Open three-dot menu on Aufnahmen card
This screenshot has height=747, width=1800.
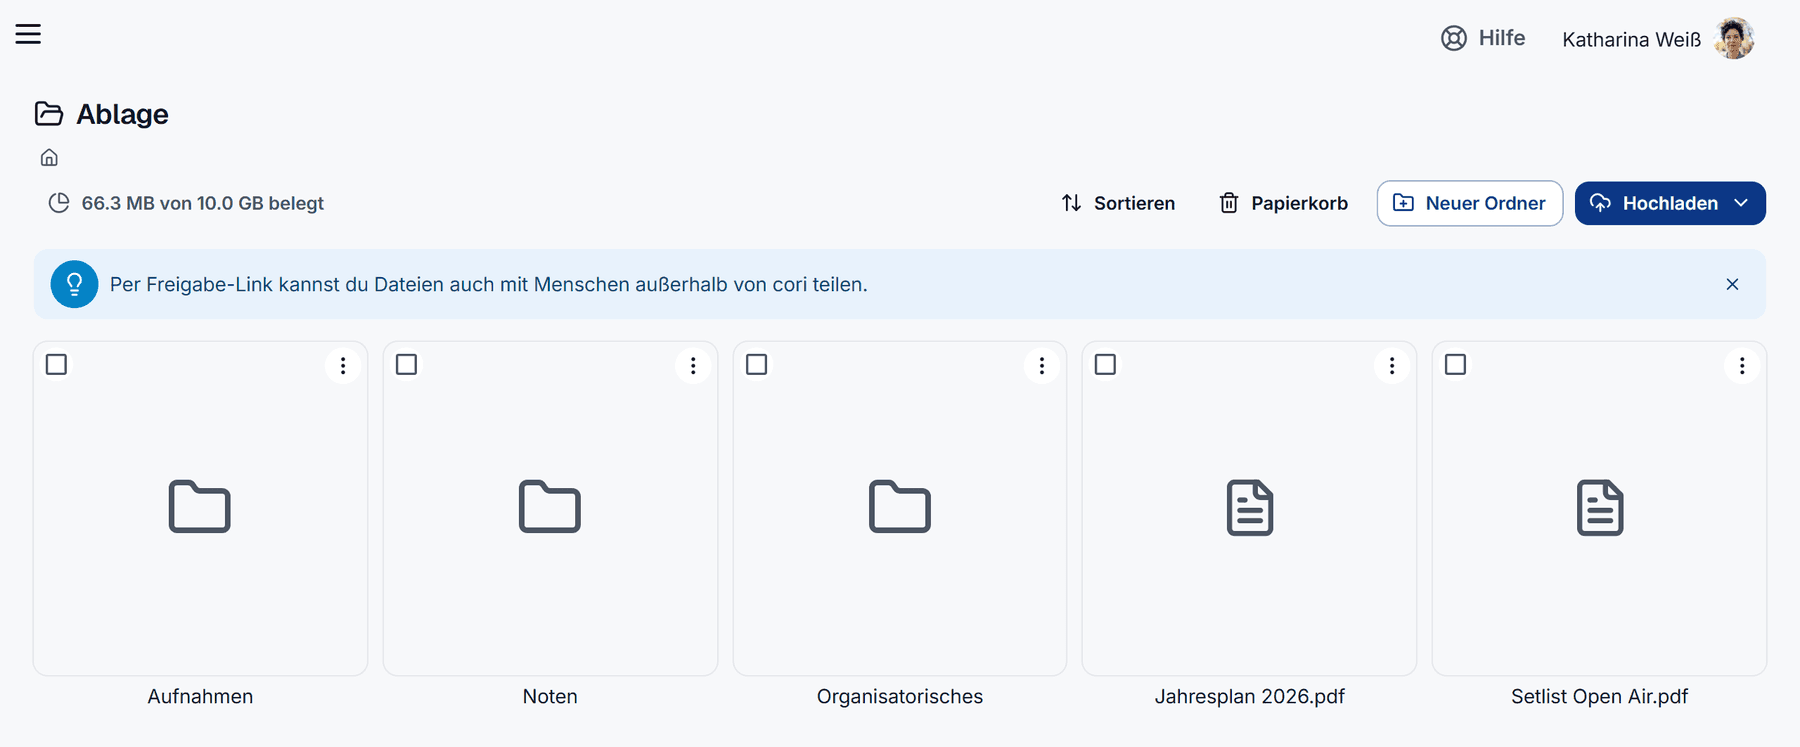[x=343, y=366]
